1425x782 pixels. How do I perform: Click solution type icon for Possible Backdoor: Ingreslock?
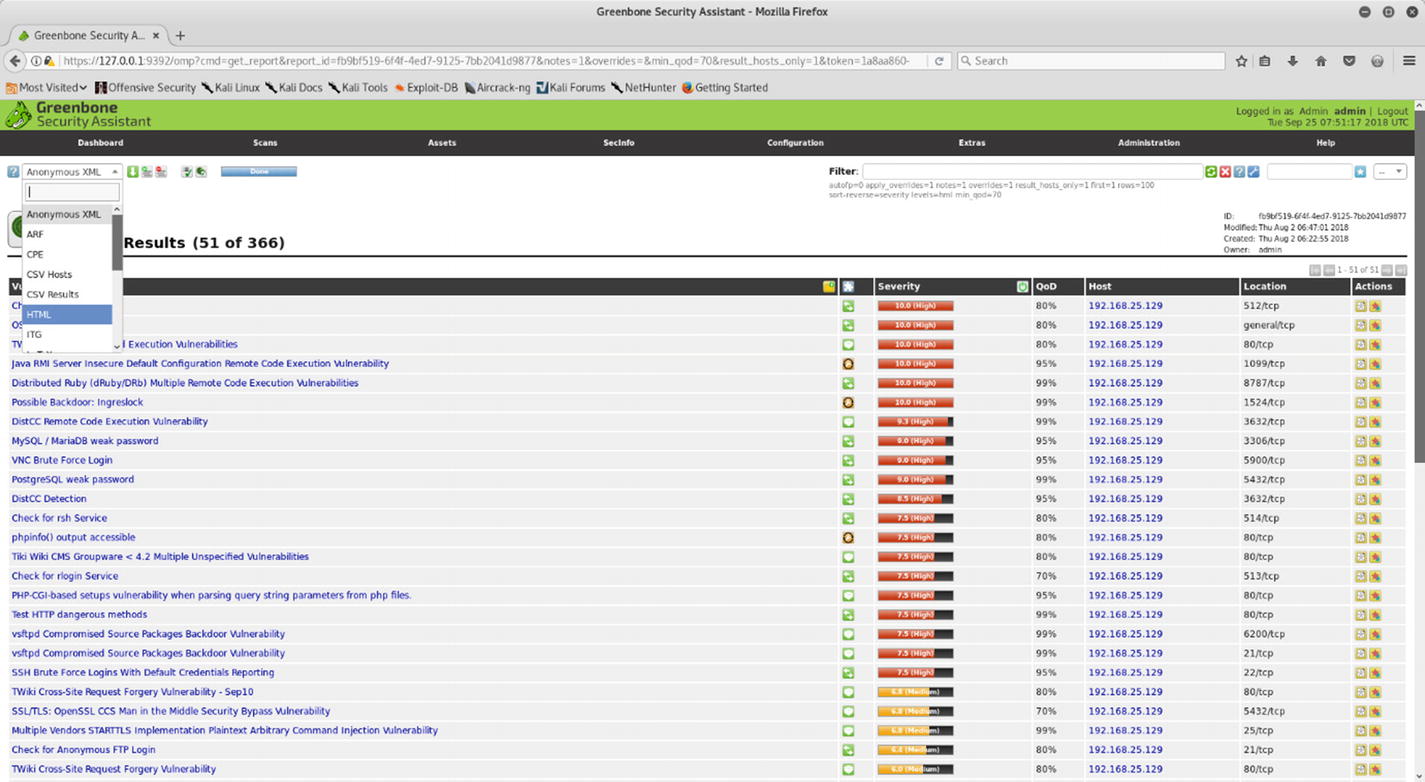click(848, 402)
